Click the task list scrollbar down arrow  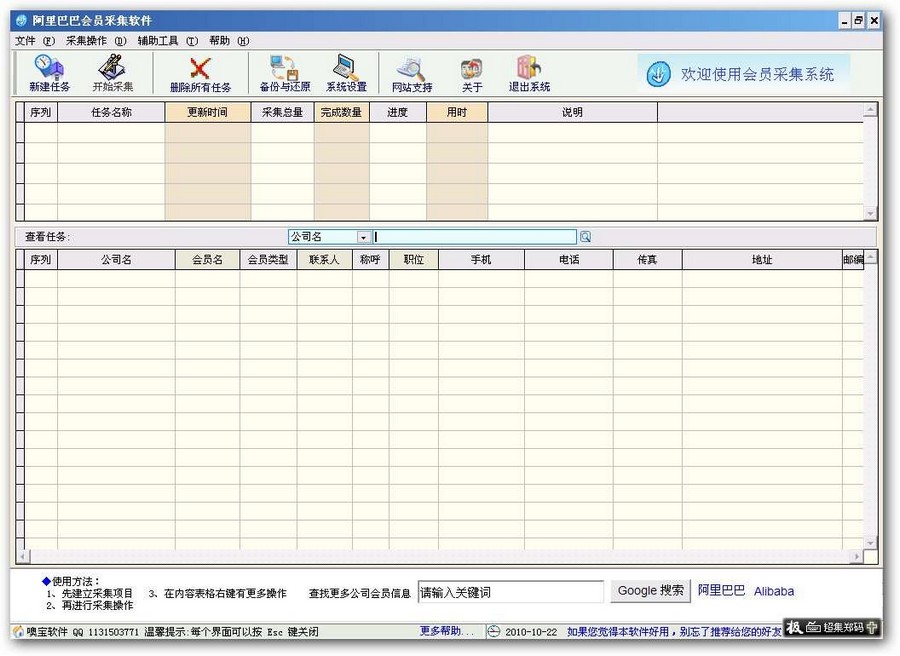(871, 214)
